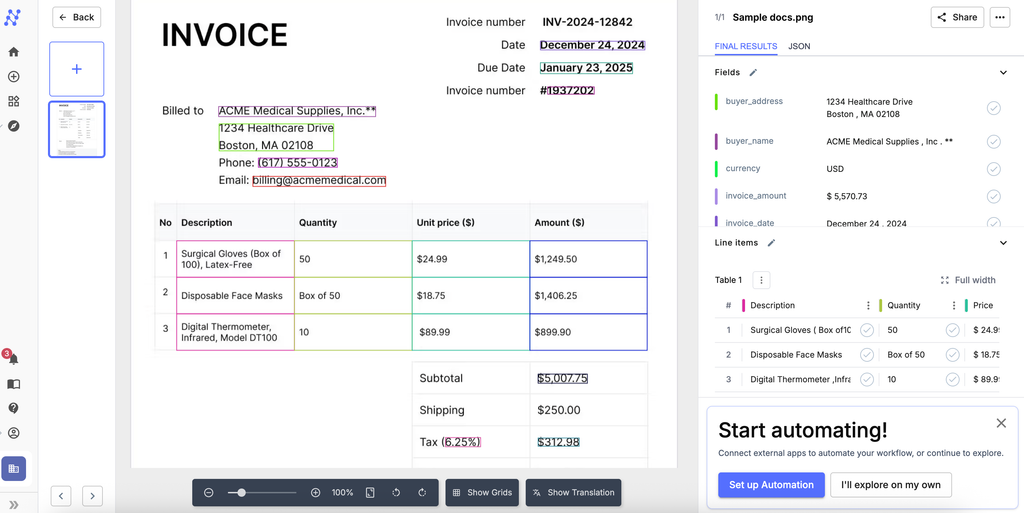Select the FINAL RESULTS tab
The width and height of the screenshot is (1024, 513).
click(x=745, y=46)
